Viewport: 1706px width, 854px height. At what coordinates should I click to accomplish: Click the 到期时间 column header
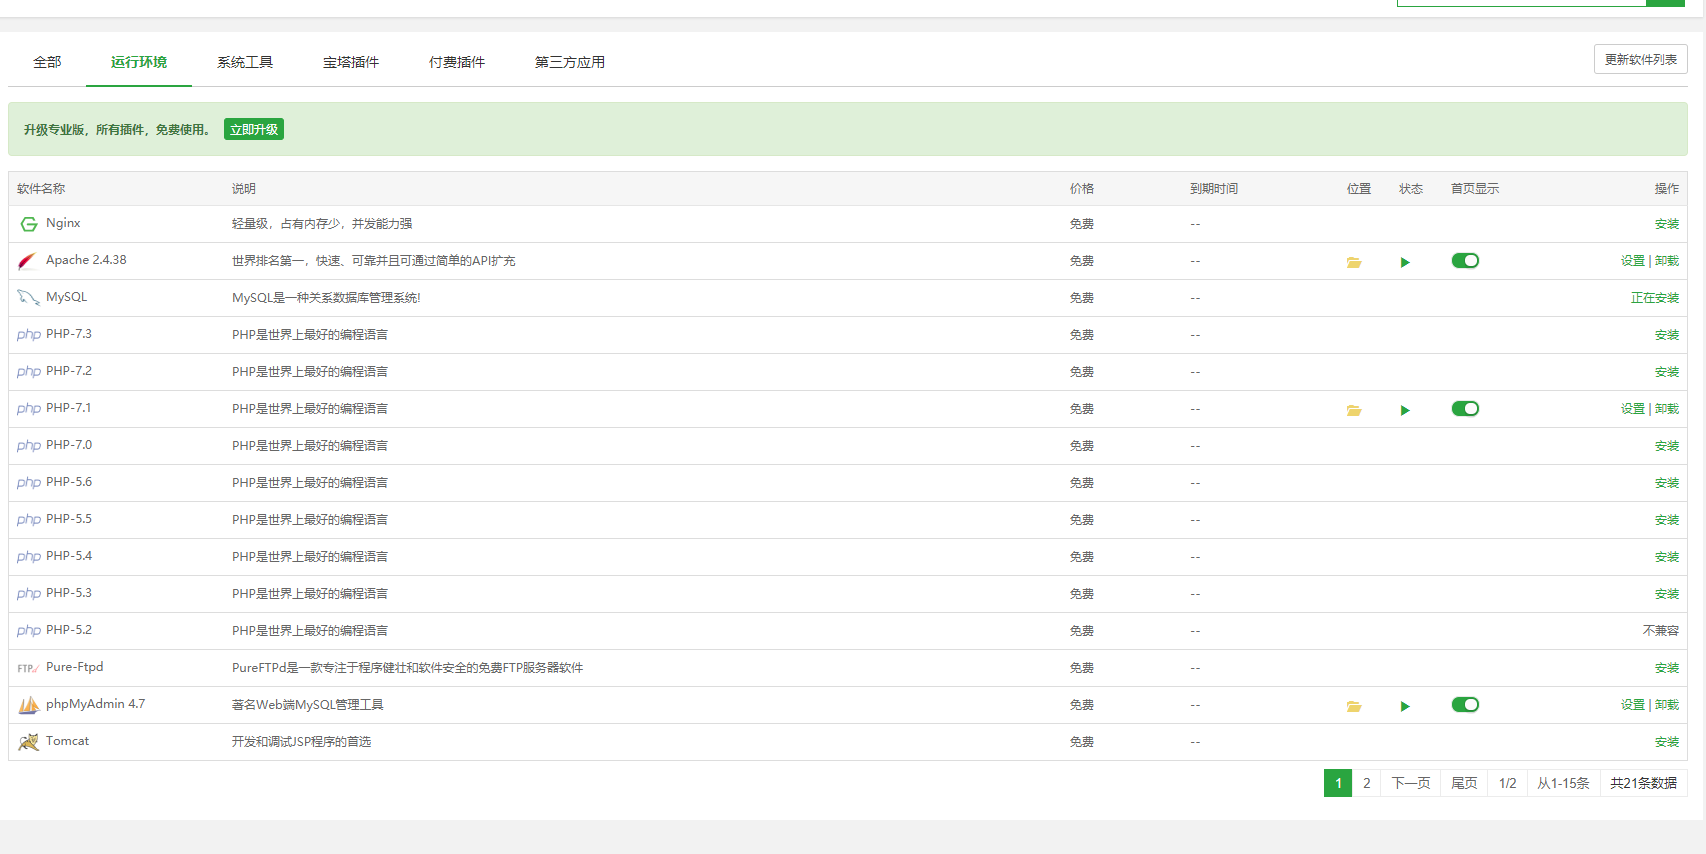point(1214,189)
